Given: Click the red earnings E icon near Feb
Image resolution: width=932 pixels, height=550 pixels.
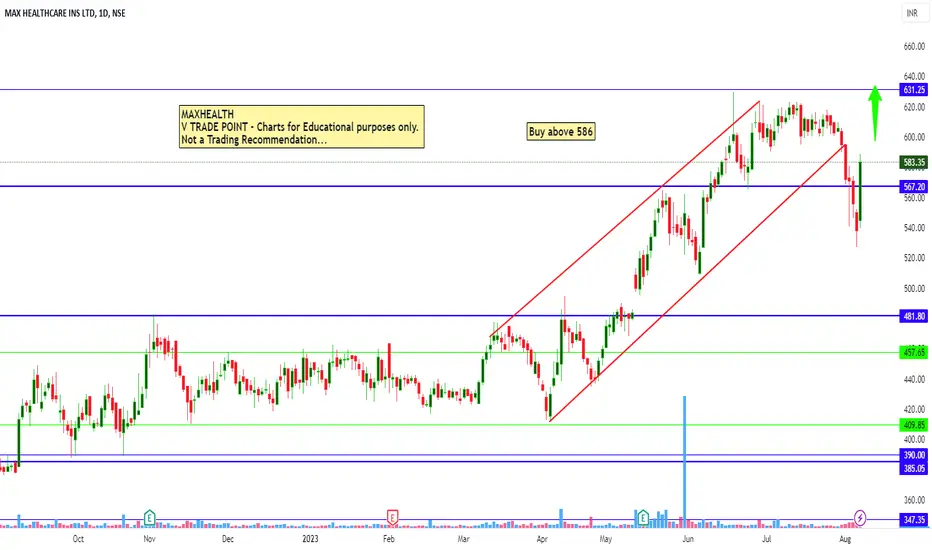Looking at the screenshot, I should [392, 517].
